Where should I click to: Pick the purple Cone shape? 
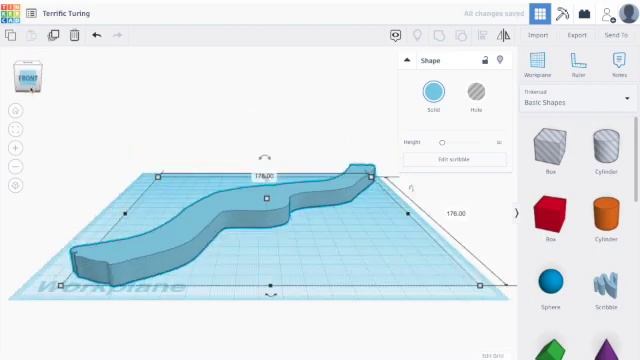[x=606, y=349]
